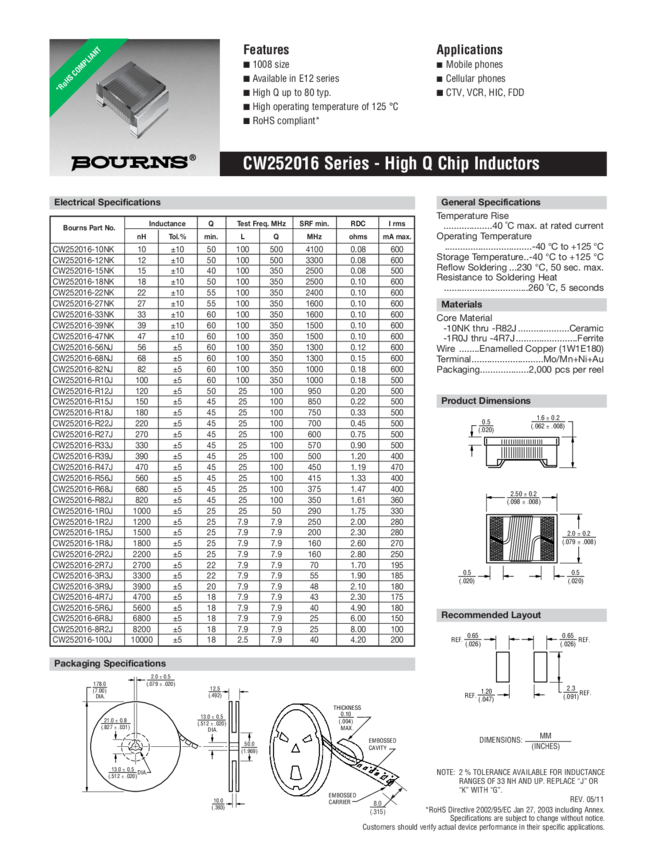Select part number CW252016-1R0J
645x850 pixels.
click(83, 511)
